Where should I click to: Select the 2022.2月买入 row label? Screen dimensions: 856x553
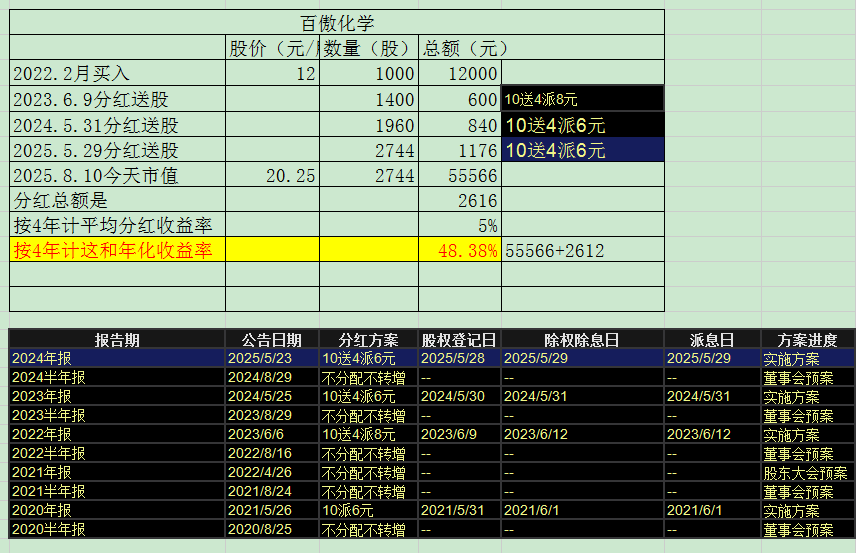click(117, 73)
